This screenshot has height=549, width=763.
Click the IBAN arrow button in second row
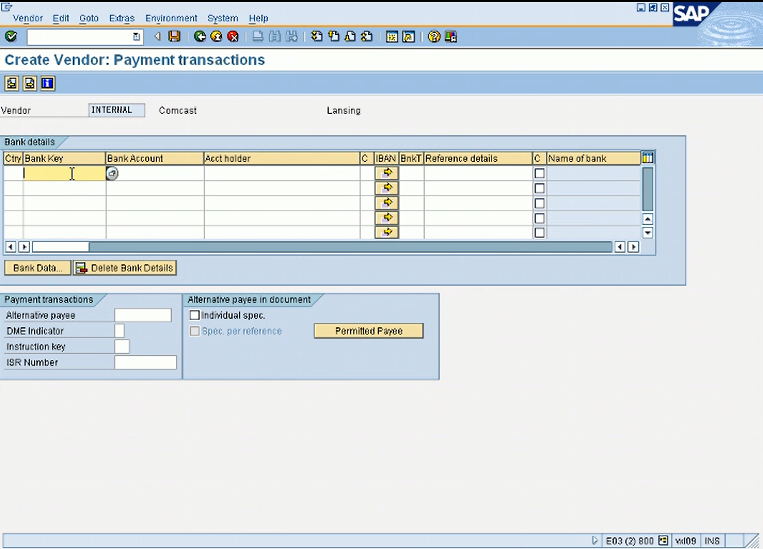tap(387, 188)
